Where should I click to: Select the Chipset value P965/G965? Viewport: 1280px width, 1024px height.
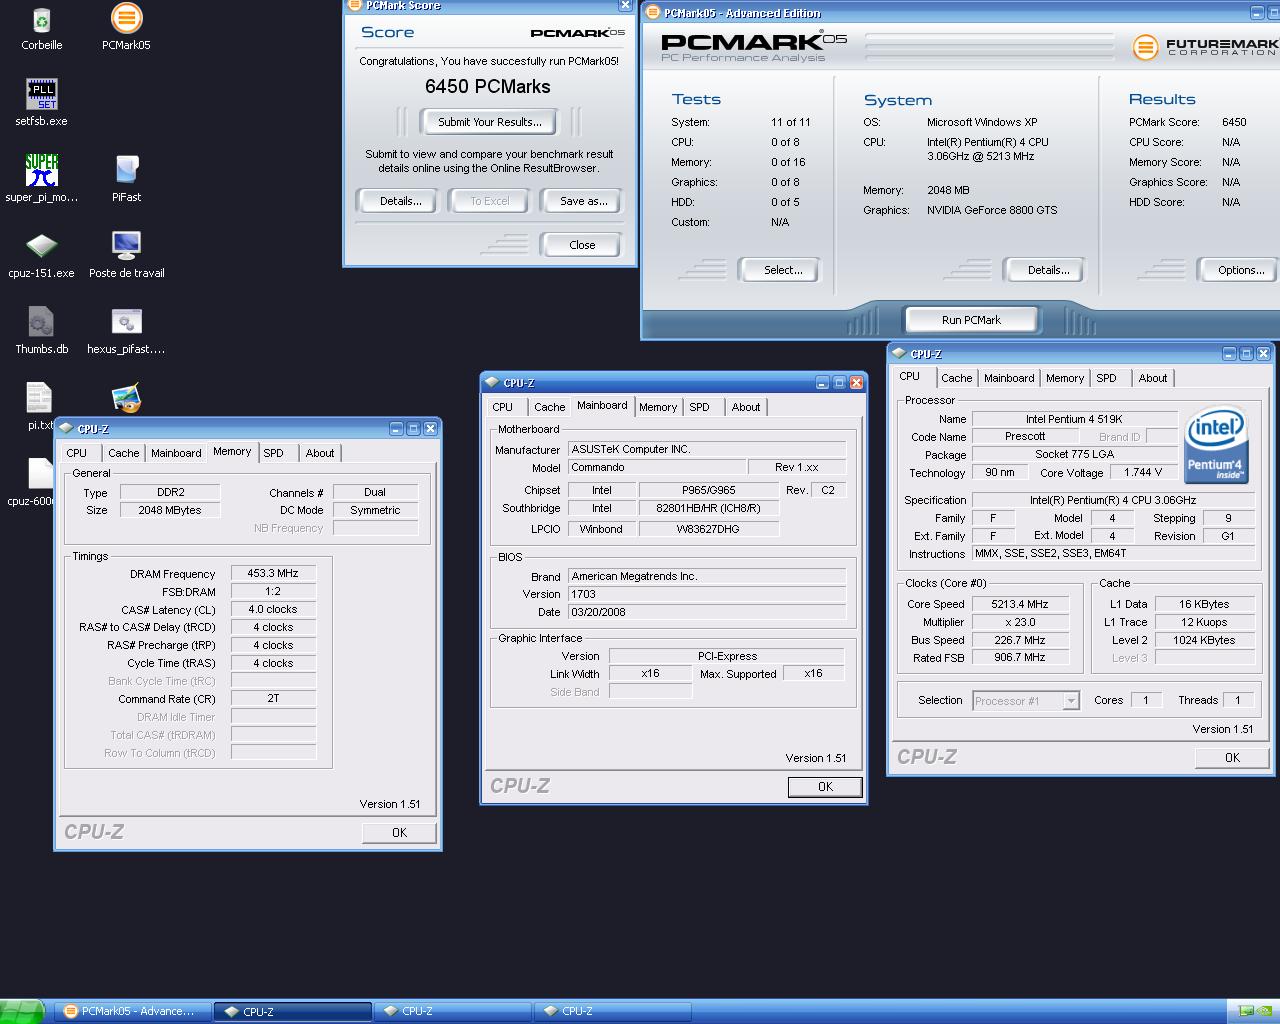(x=708, y=490)
